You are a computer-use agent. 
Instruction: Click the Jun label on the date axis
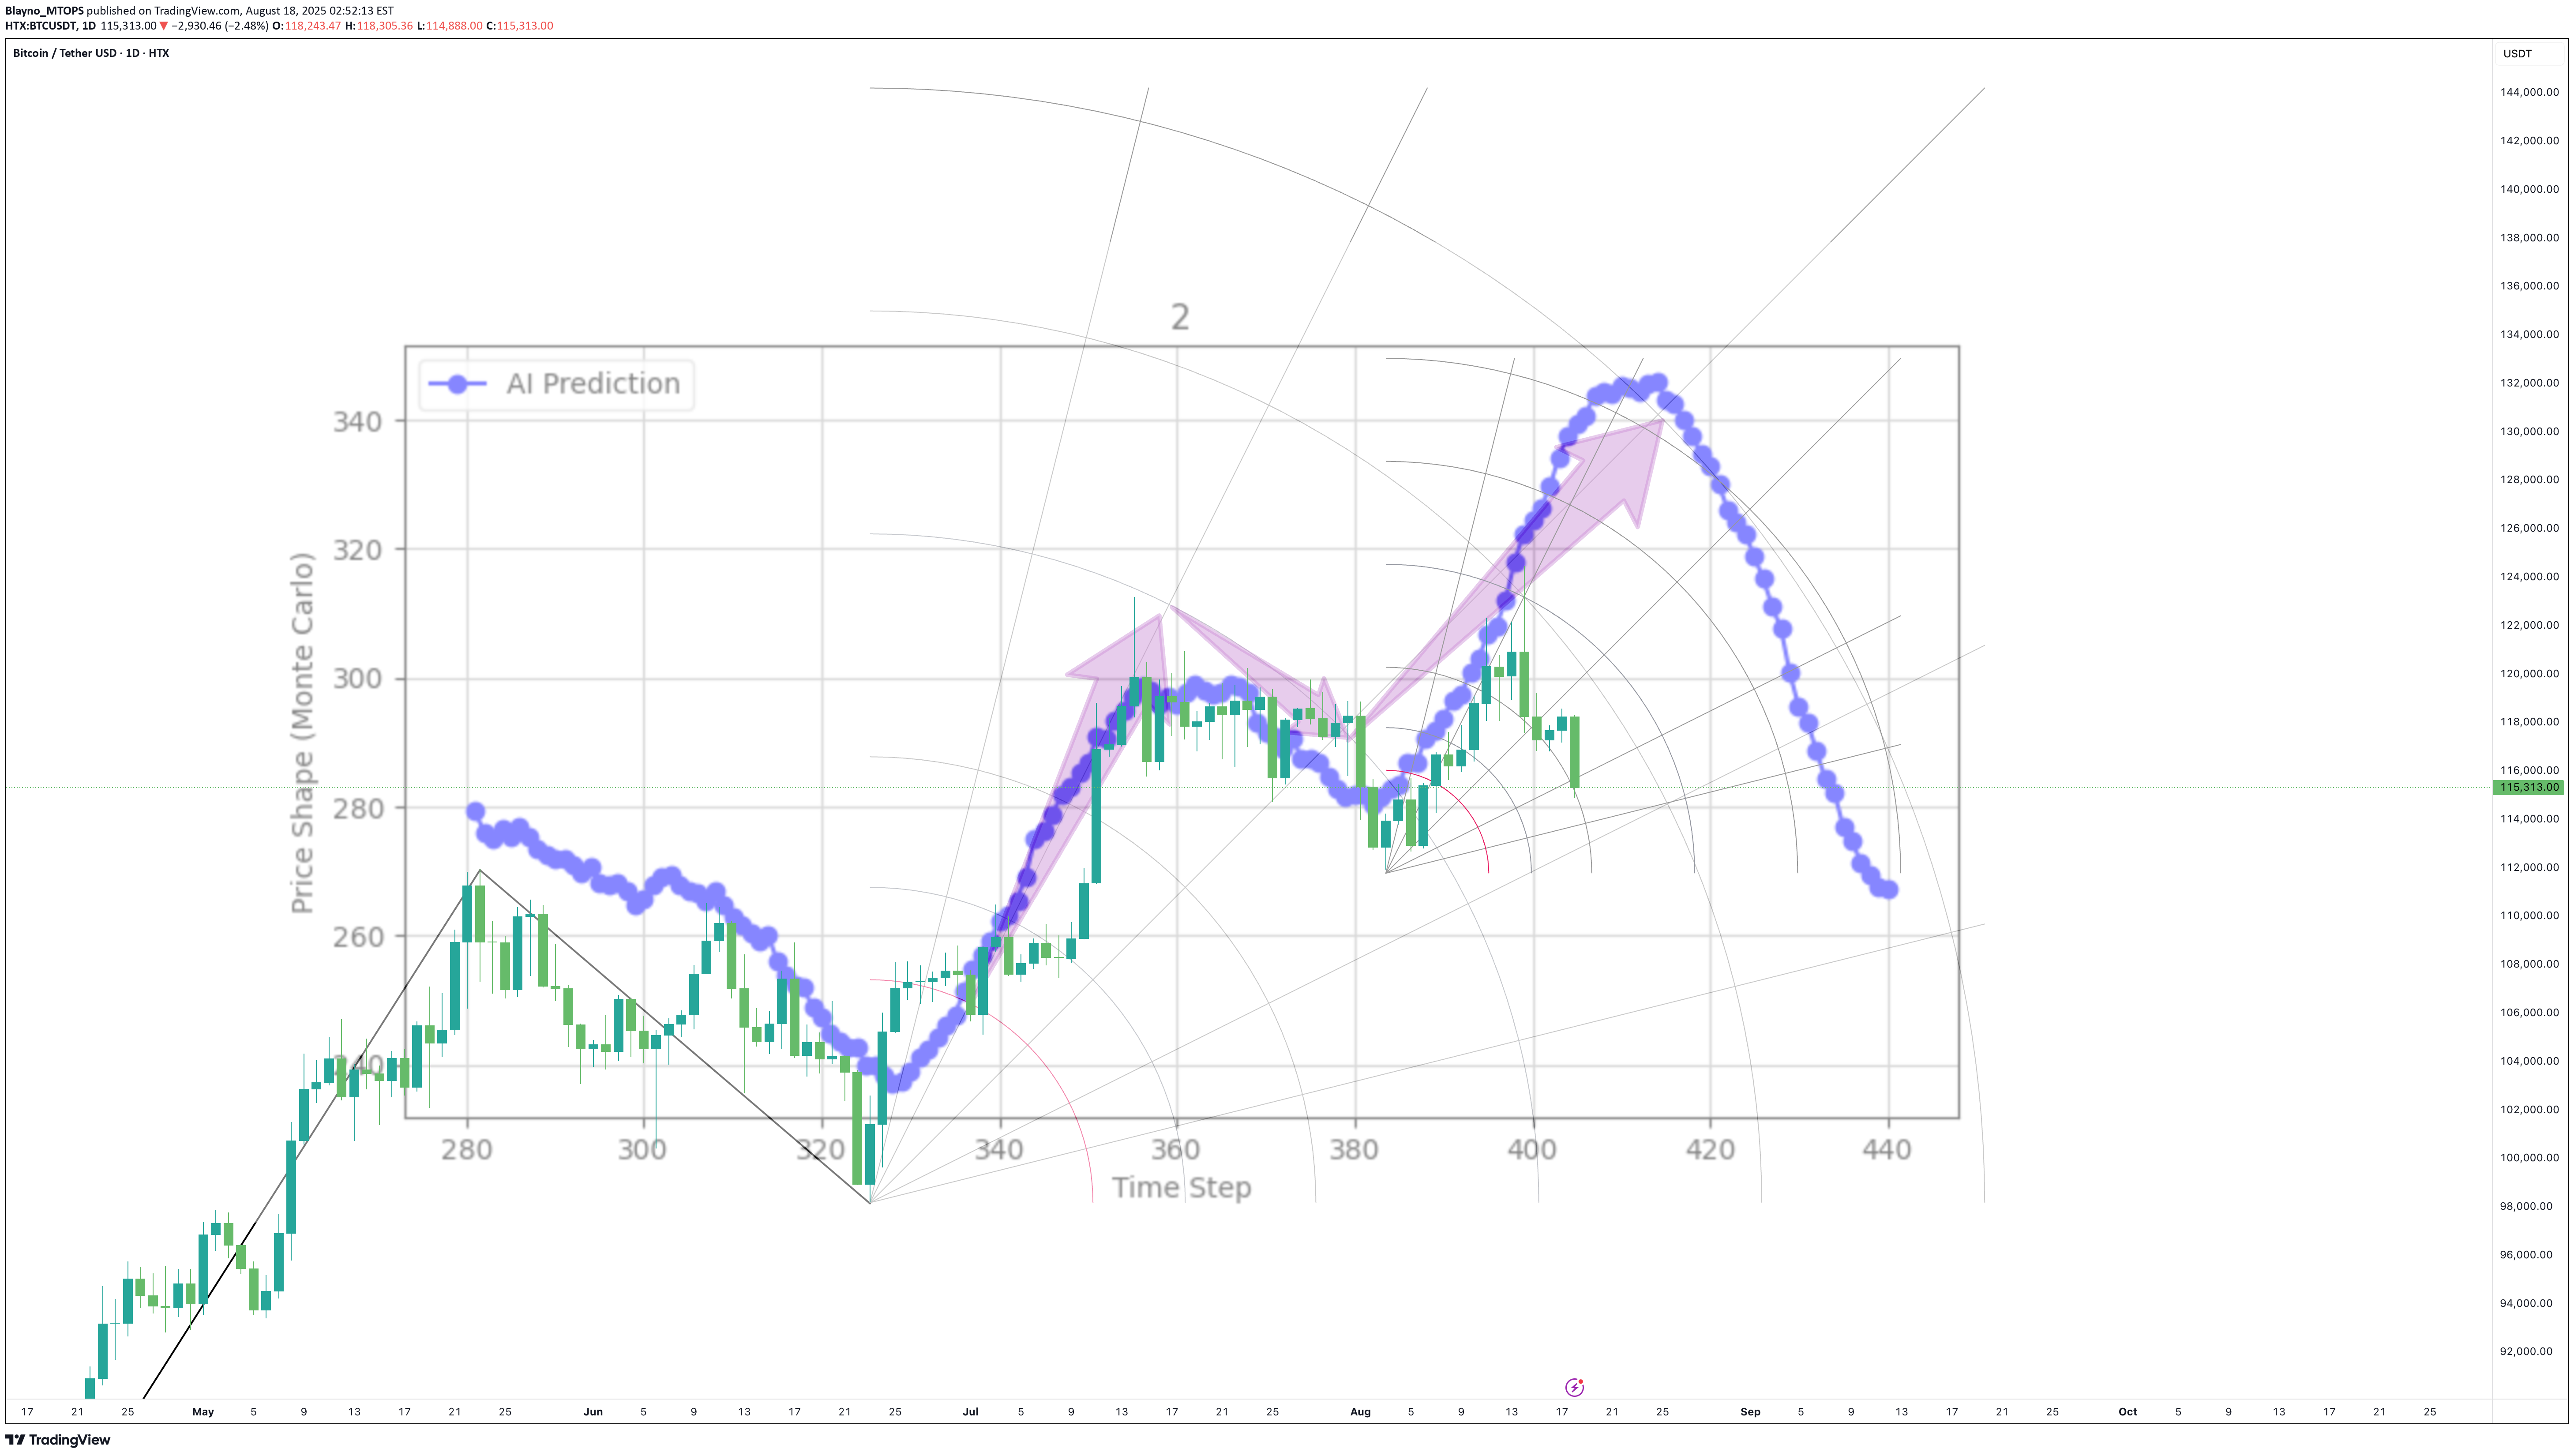593,1412
